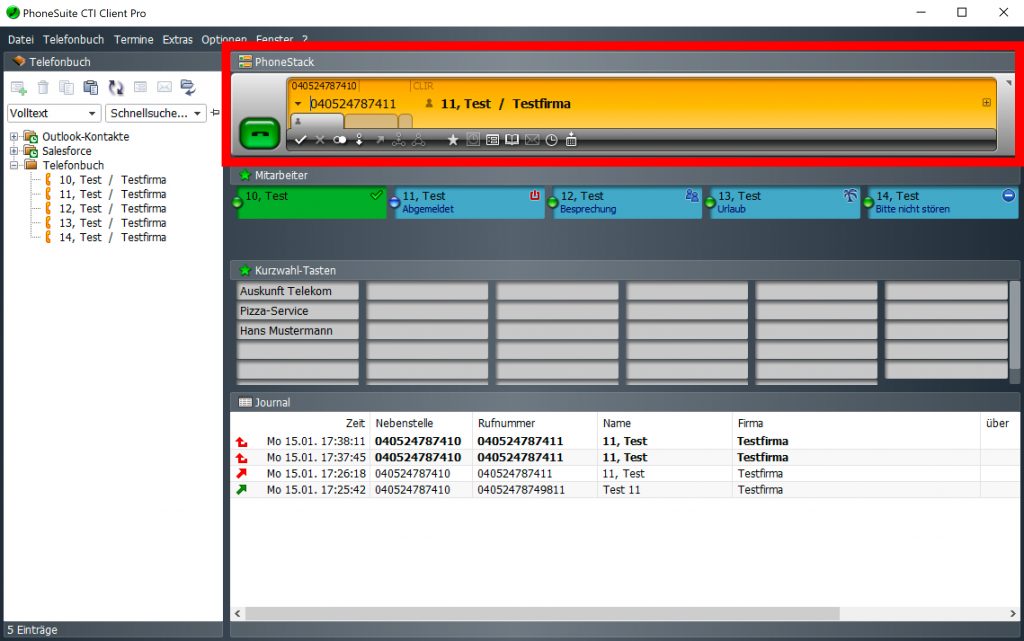Collapse the Telefonbuch tree node
Screen dimensions: 1024x641
(15, 166)
